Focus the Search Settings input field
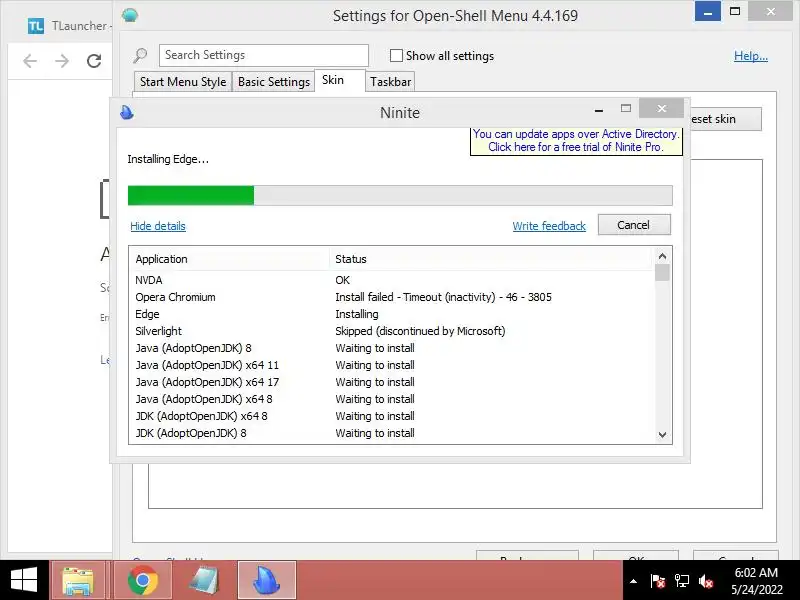 [264, 55]
